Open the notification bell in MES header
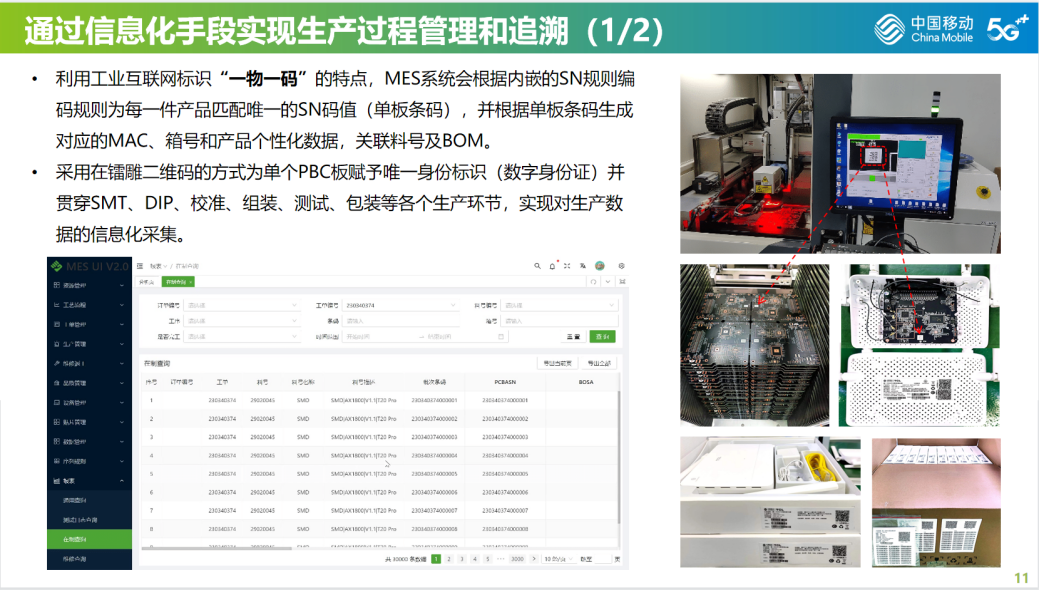1039x590 pixels. point(552,266)
